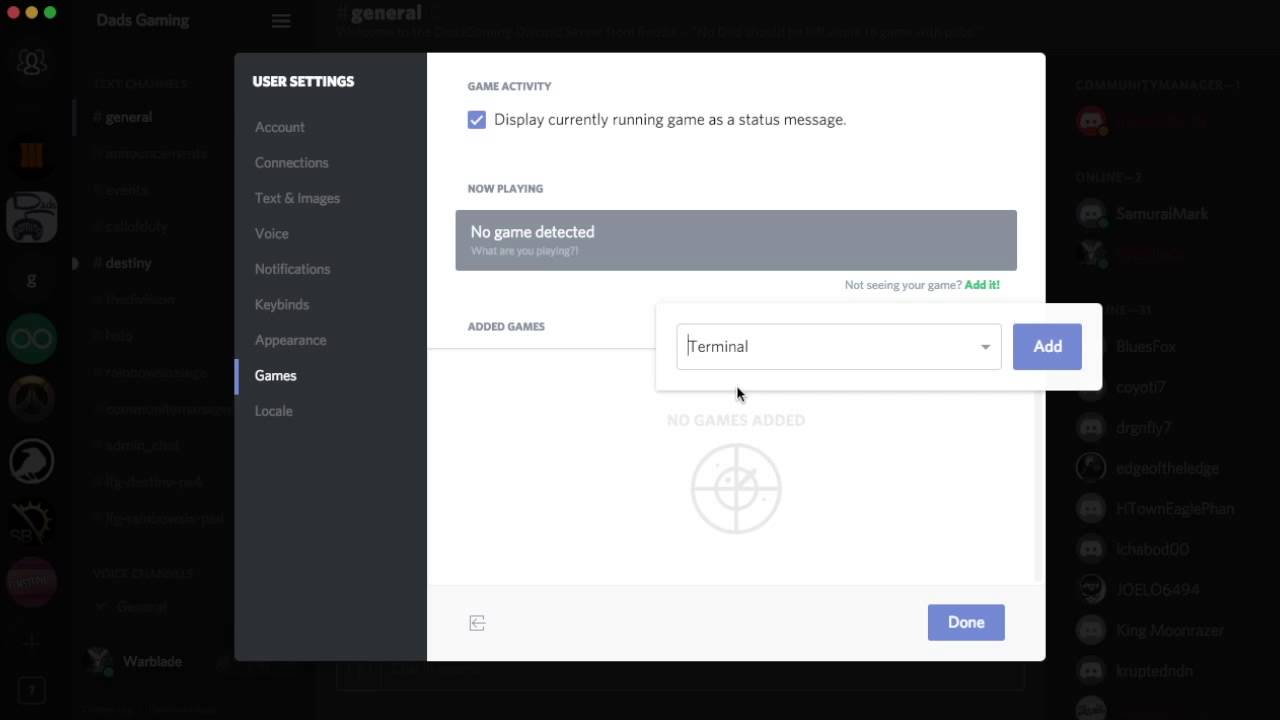Open the raven server icon

click(32, 462)
